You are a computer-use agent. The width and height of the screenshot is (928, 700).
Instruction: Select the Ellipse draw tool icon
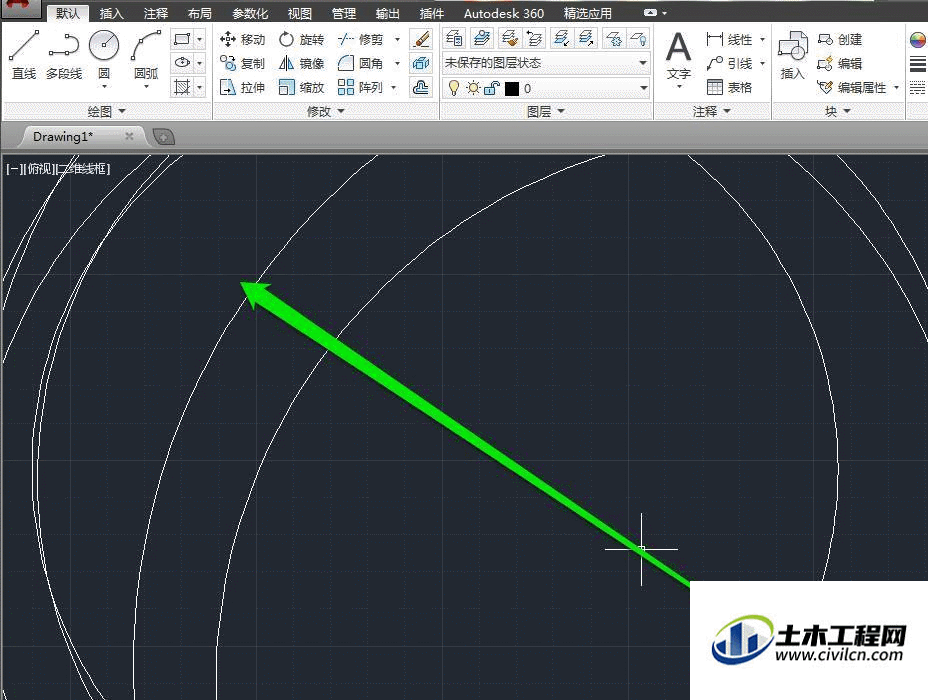point(182,63)
